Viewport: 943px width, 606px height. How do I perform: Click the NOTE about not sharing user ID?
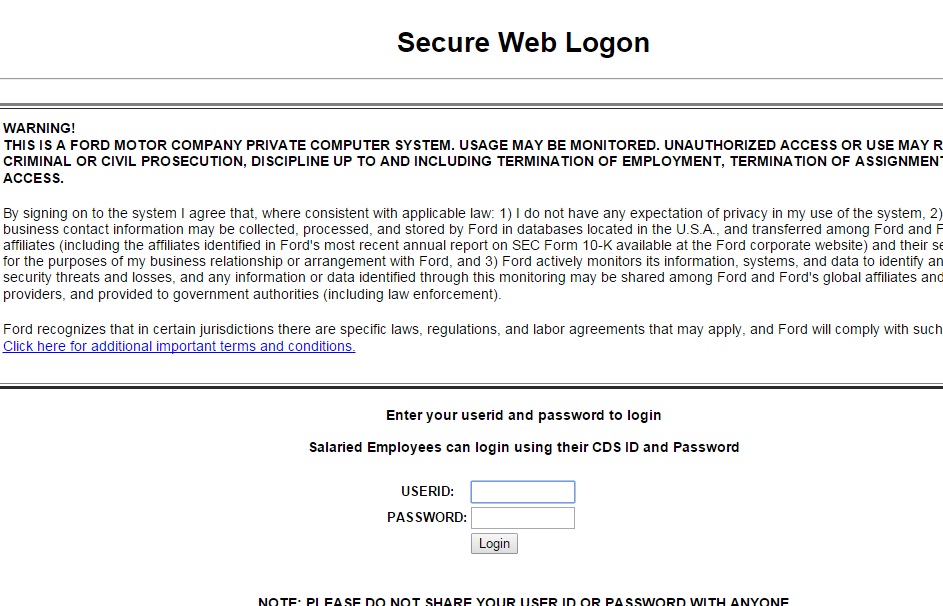click(x=523, y=601)
